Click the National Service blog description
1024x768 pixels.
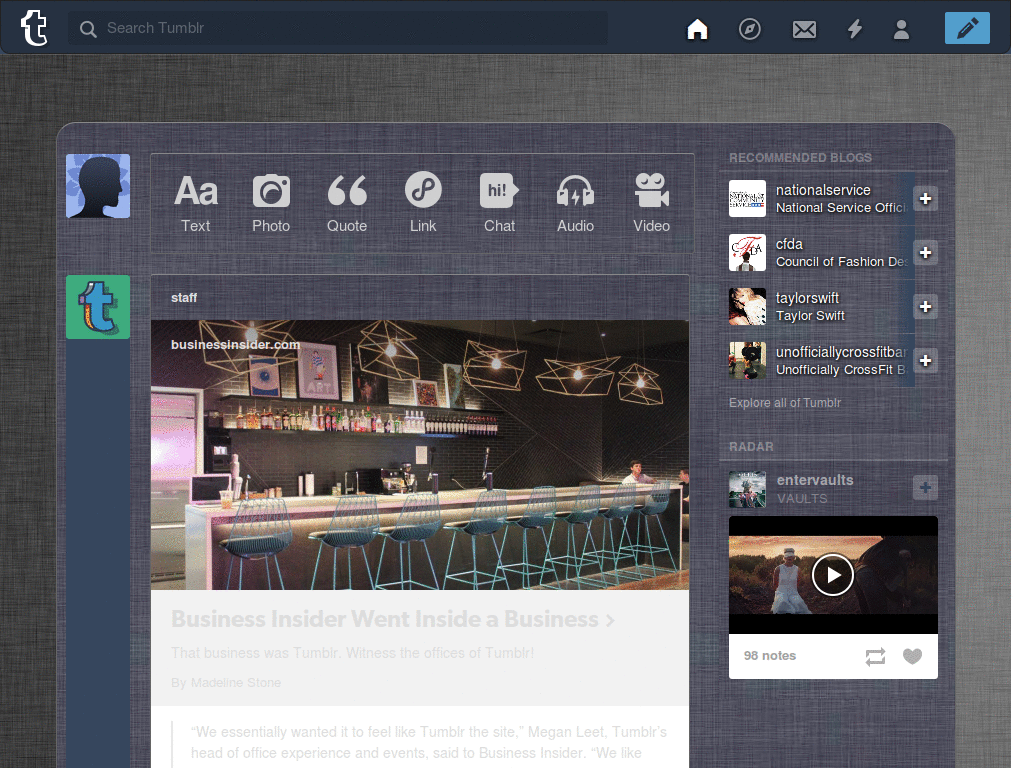click(x=841, y=208)
